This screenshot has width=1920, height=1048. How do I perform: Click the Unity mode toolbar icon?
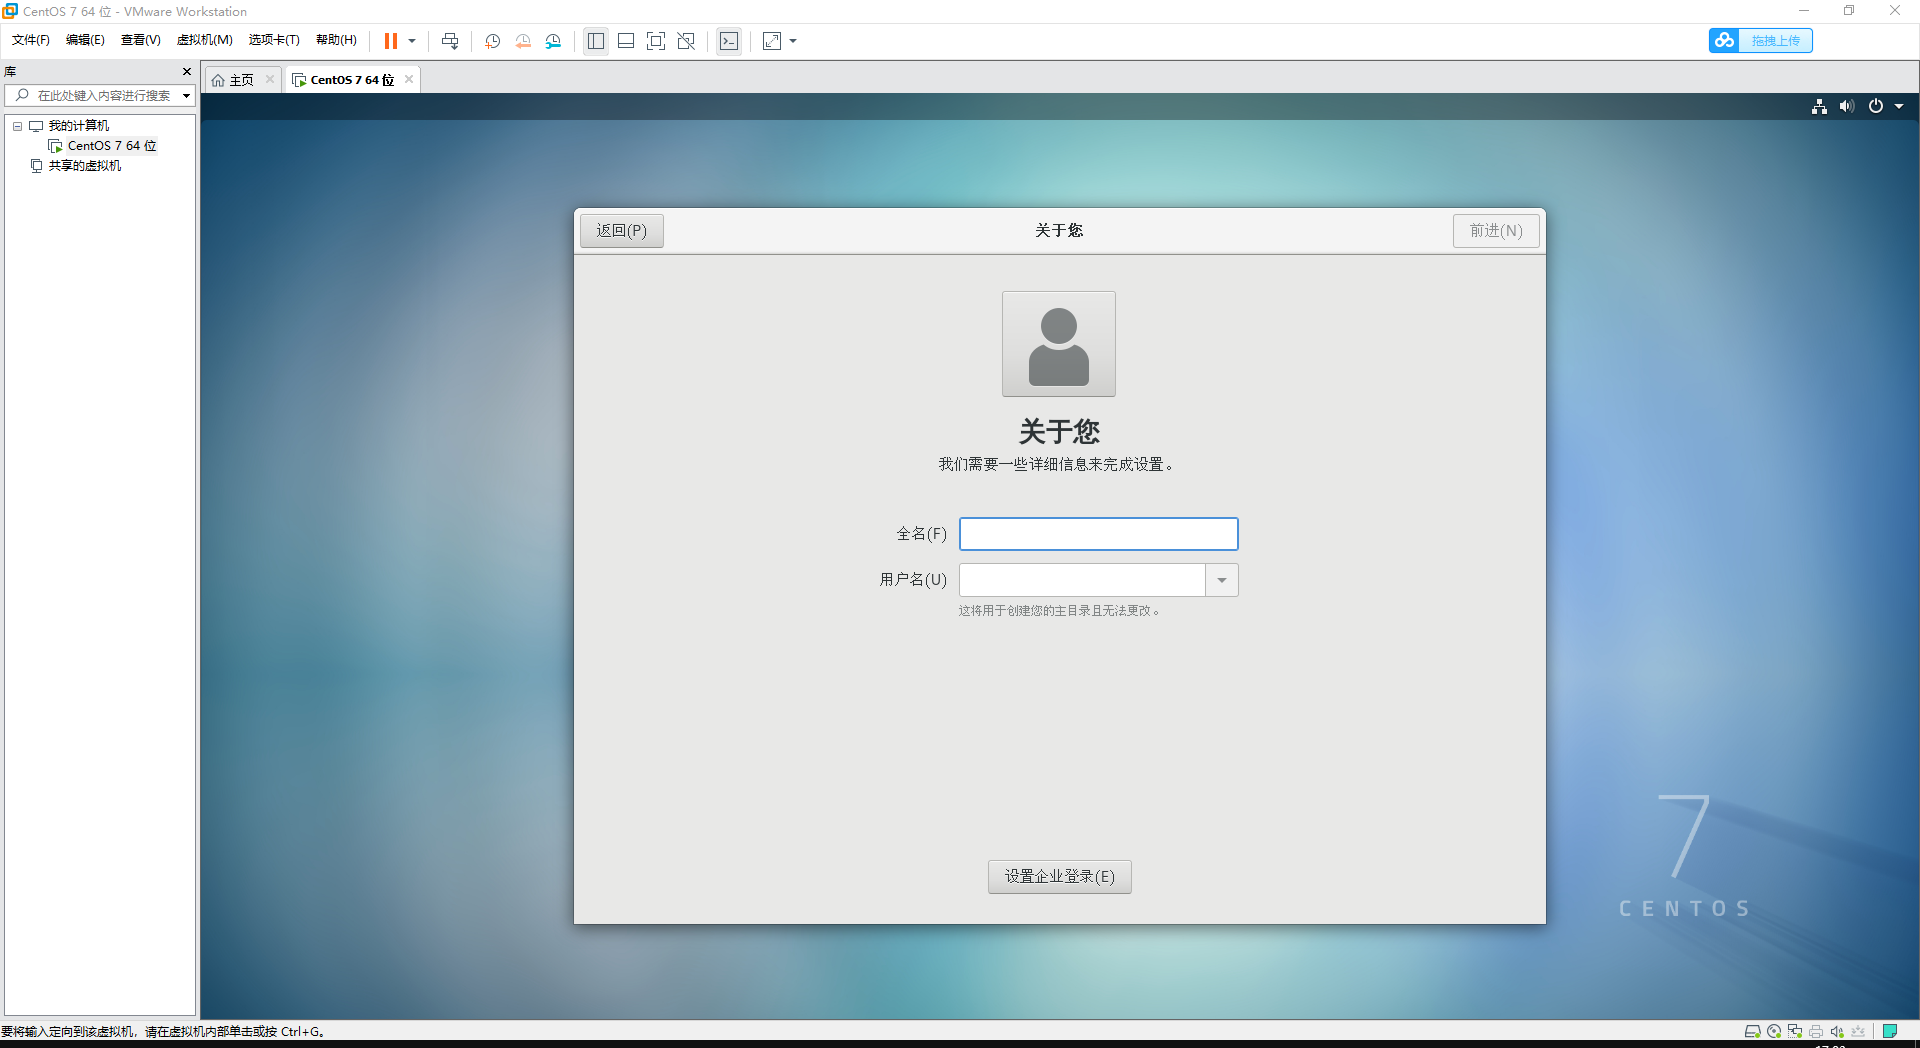click(686, 41)
